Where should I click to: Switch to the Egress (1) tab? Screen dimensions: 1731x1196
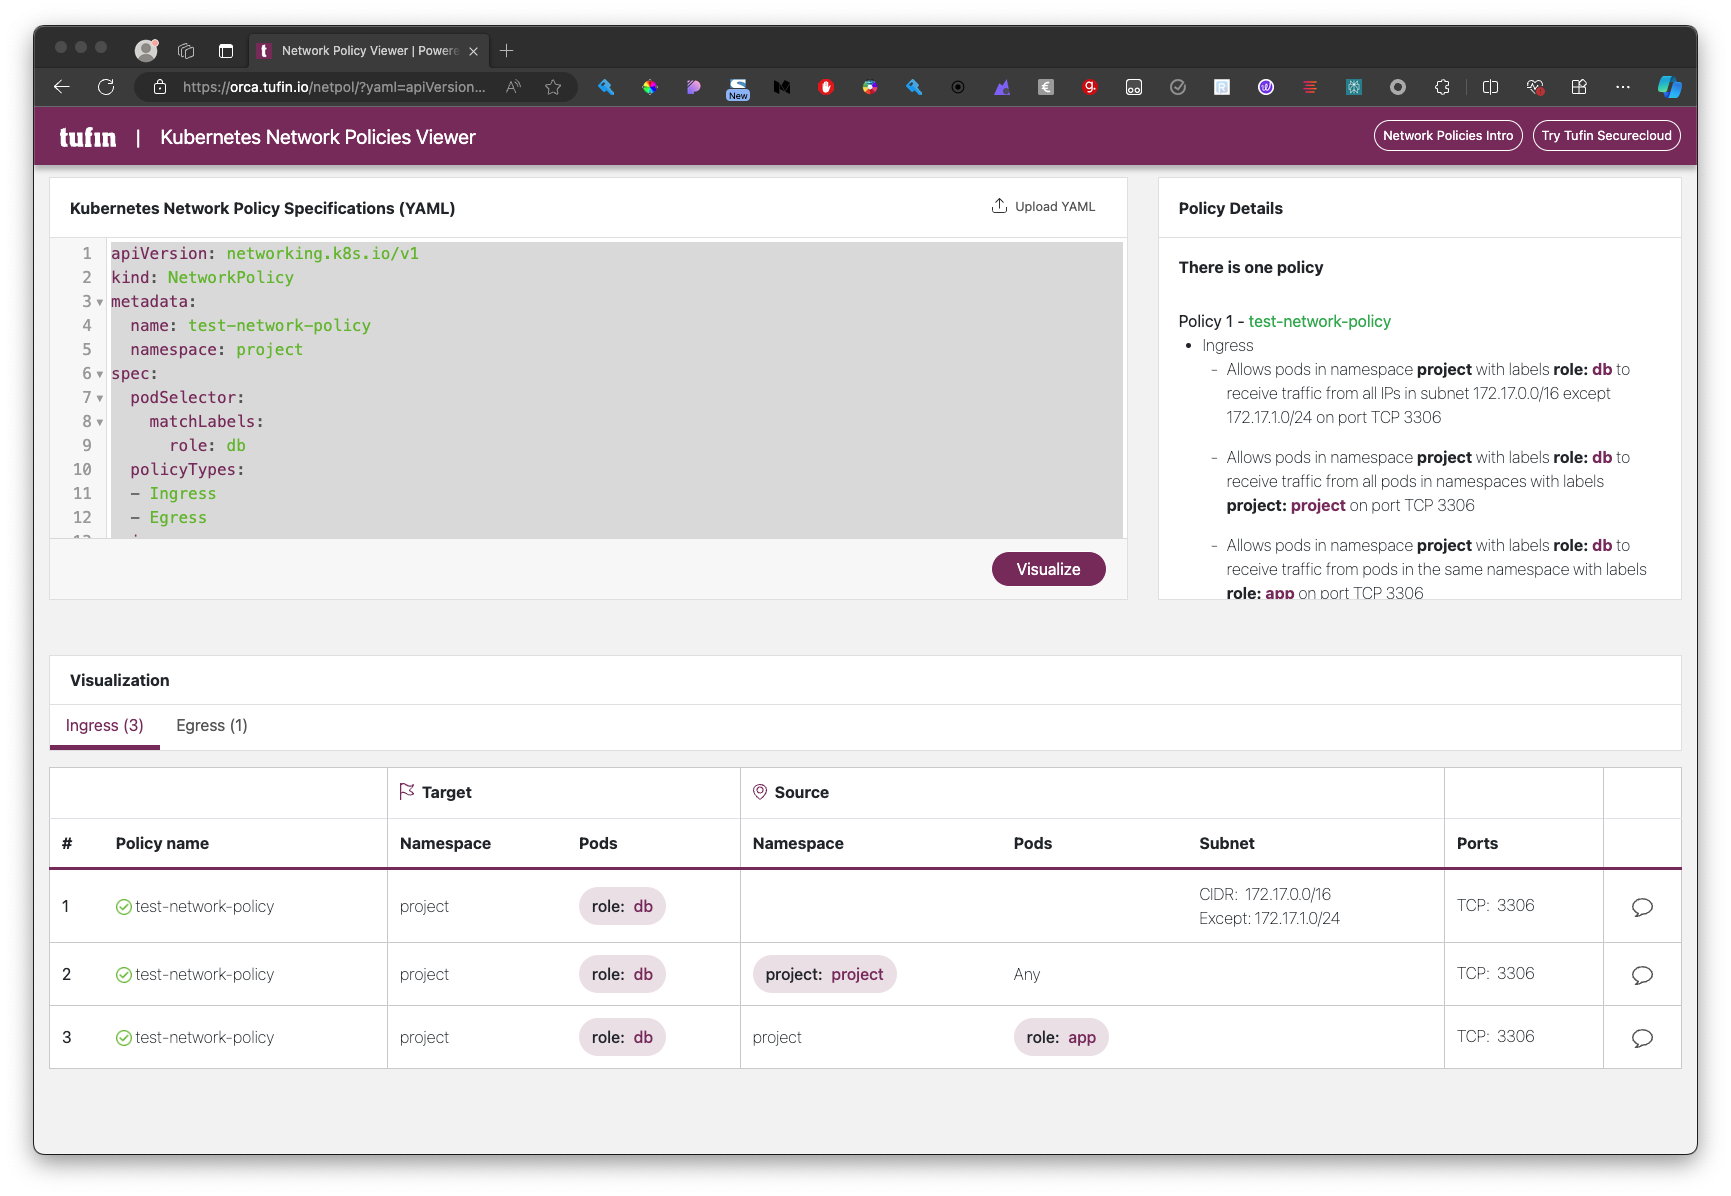point(211,725)
